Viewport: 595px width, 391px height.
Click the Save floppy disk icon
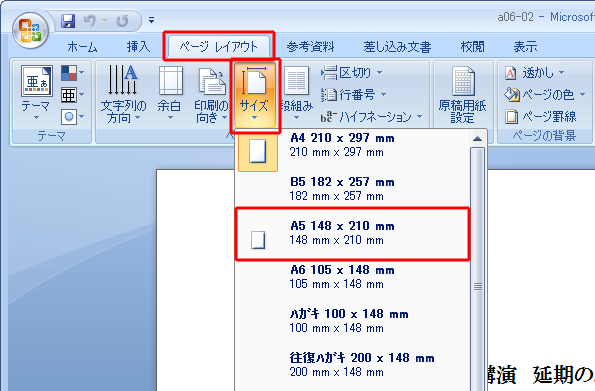pyautogui.click(x=68, y=20)
